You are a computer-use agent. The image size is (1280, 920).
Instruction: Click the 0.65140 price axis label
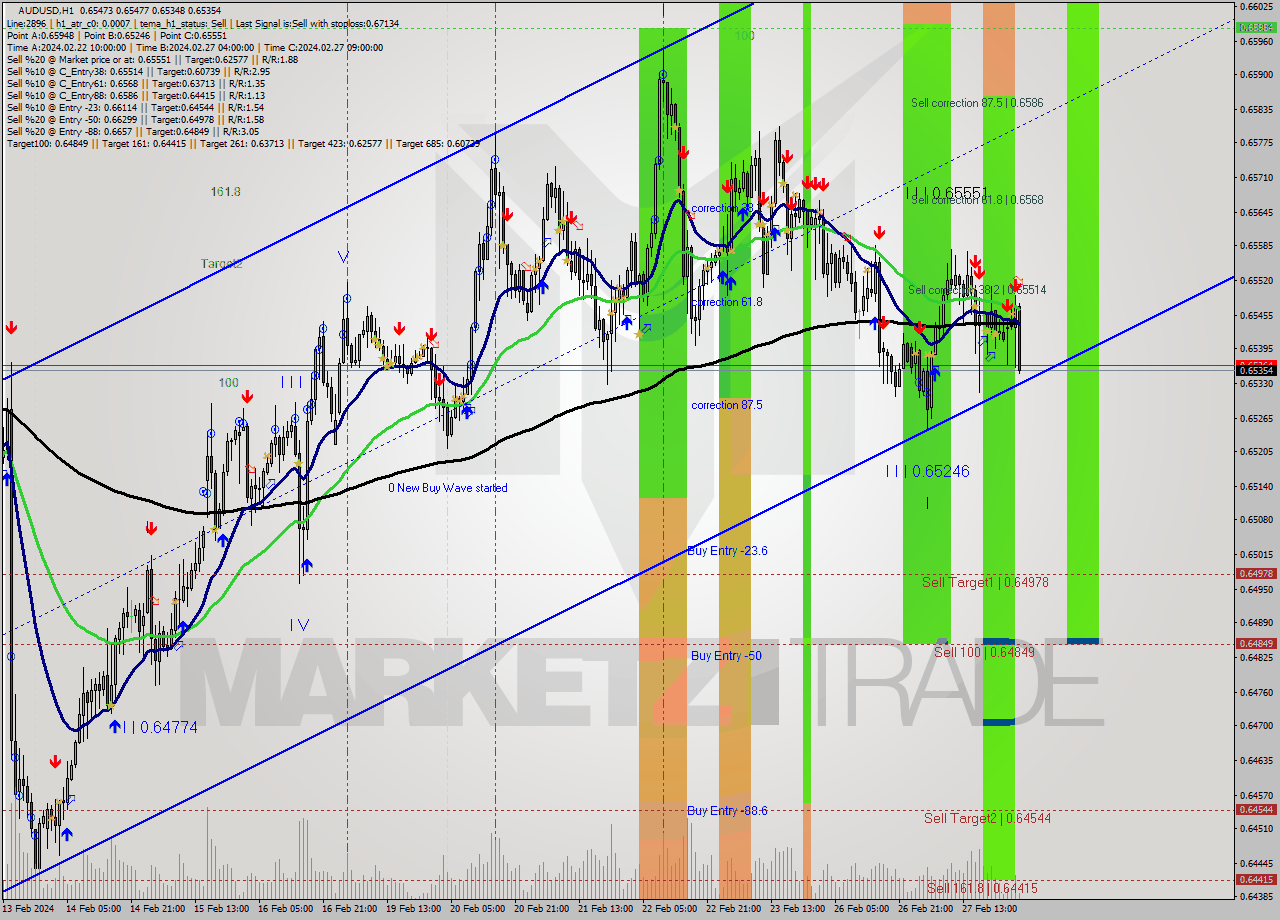(1257, 487)
